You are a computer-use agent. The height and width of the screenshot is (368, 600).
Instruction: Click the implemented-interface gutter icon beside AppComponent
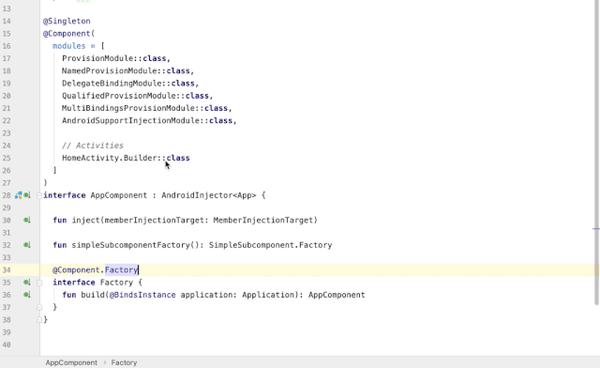(27, 195)
